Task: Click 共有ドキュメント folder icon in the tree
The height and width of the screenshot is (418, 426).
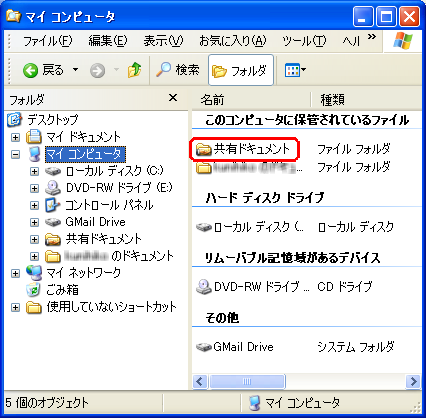Action: pyautogui.click(x=53, y=239)
